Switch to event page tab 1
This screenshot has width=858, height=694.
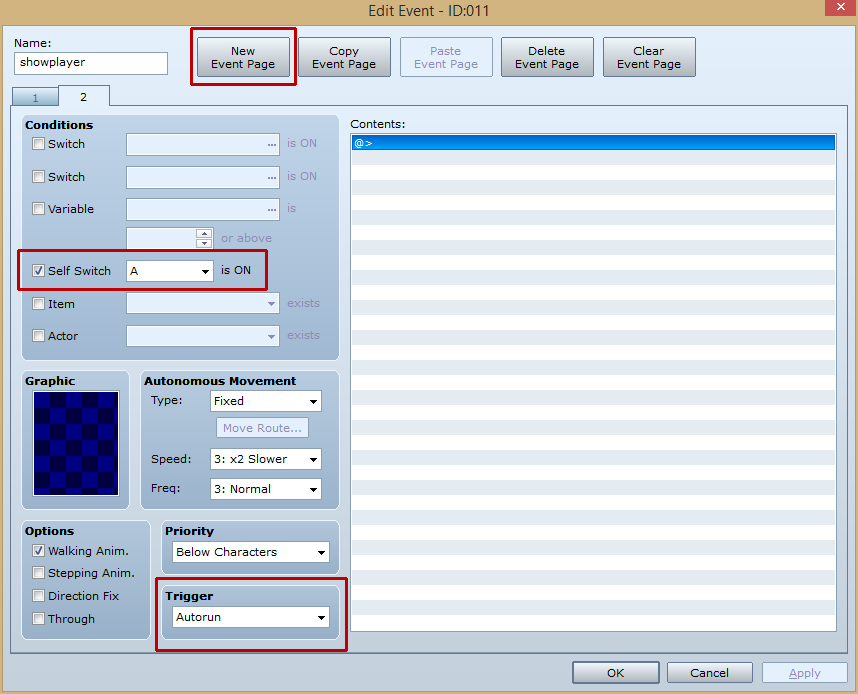(36, 97)
